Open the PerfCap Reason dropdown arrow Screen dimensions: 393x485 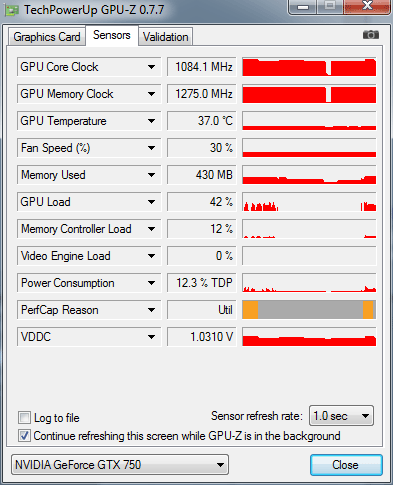[x=151, y=310]
